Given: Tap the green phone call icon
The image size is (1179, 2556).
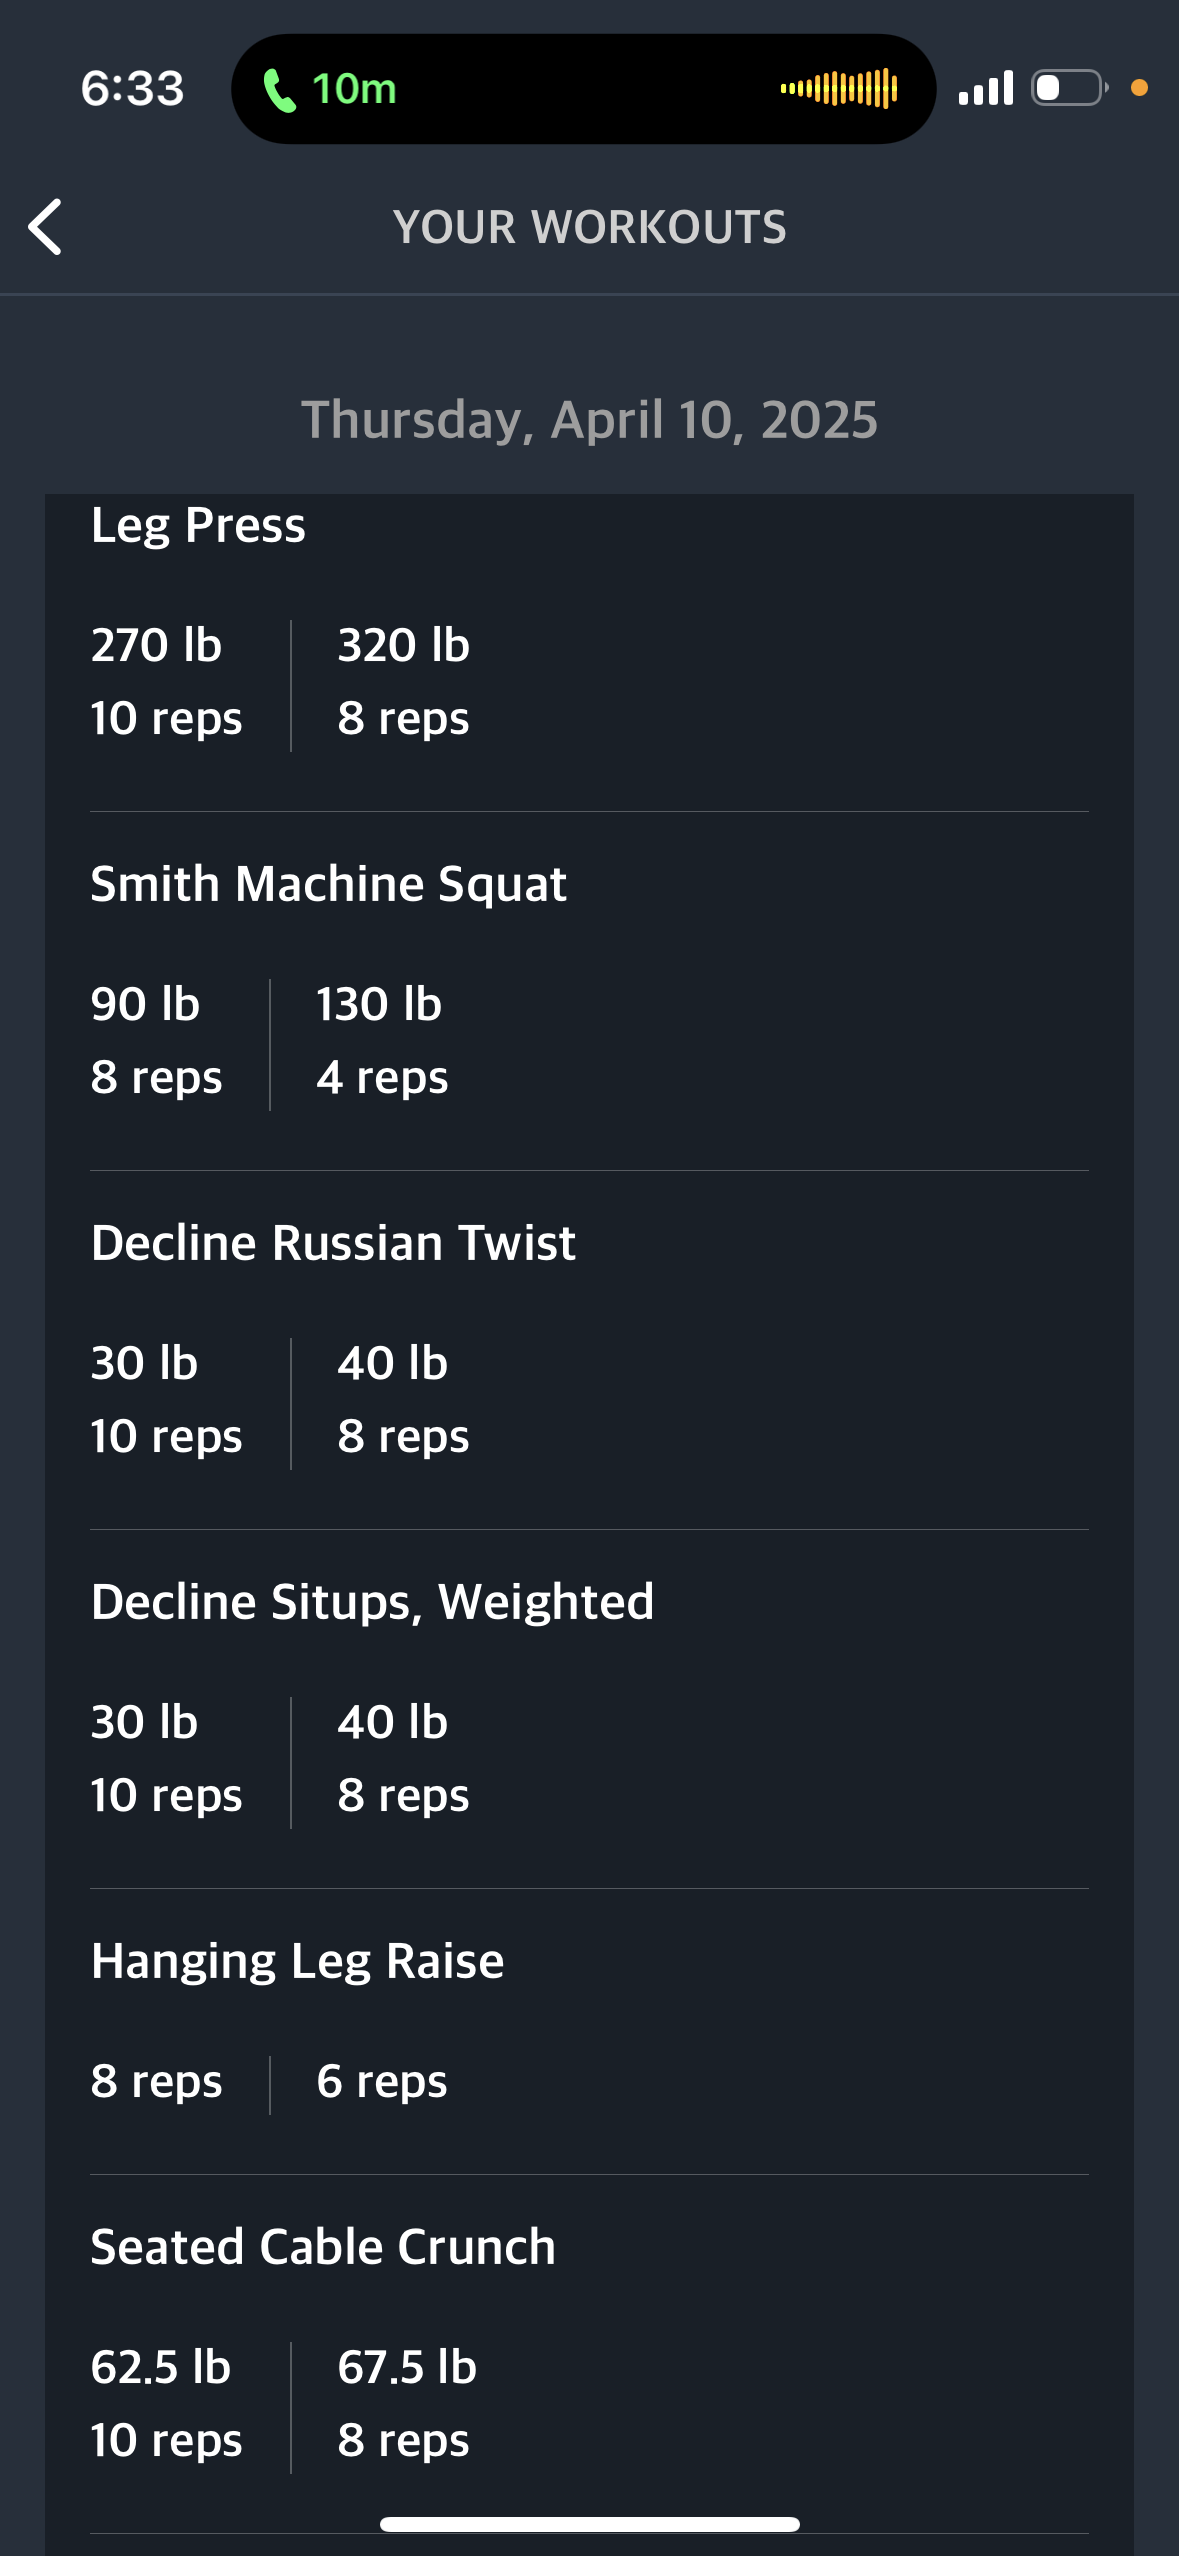Looking at the screenshot, I should pos(279,90).
